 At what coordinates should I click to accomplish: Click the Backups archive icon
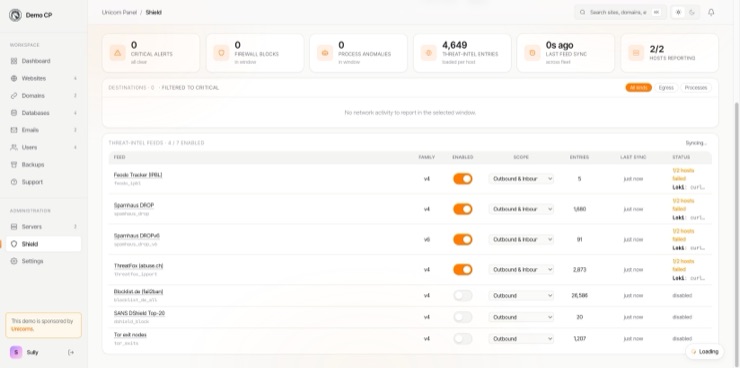(x=14, y=165)
